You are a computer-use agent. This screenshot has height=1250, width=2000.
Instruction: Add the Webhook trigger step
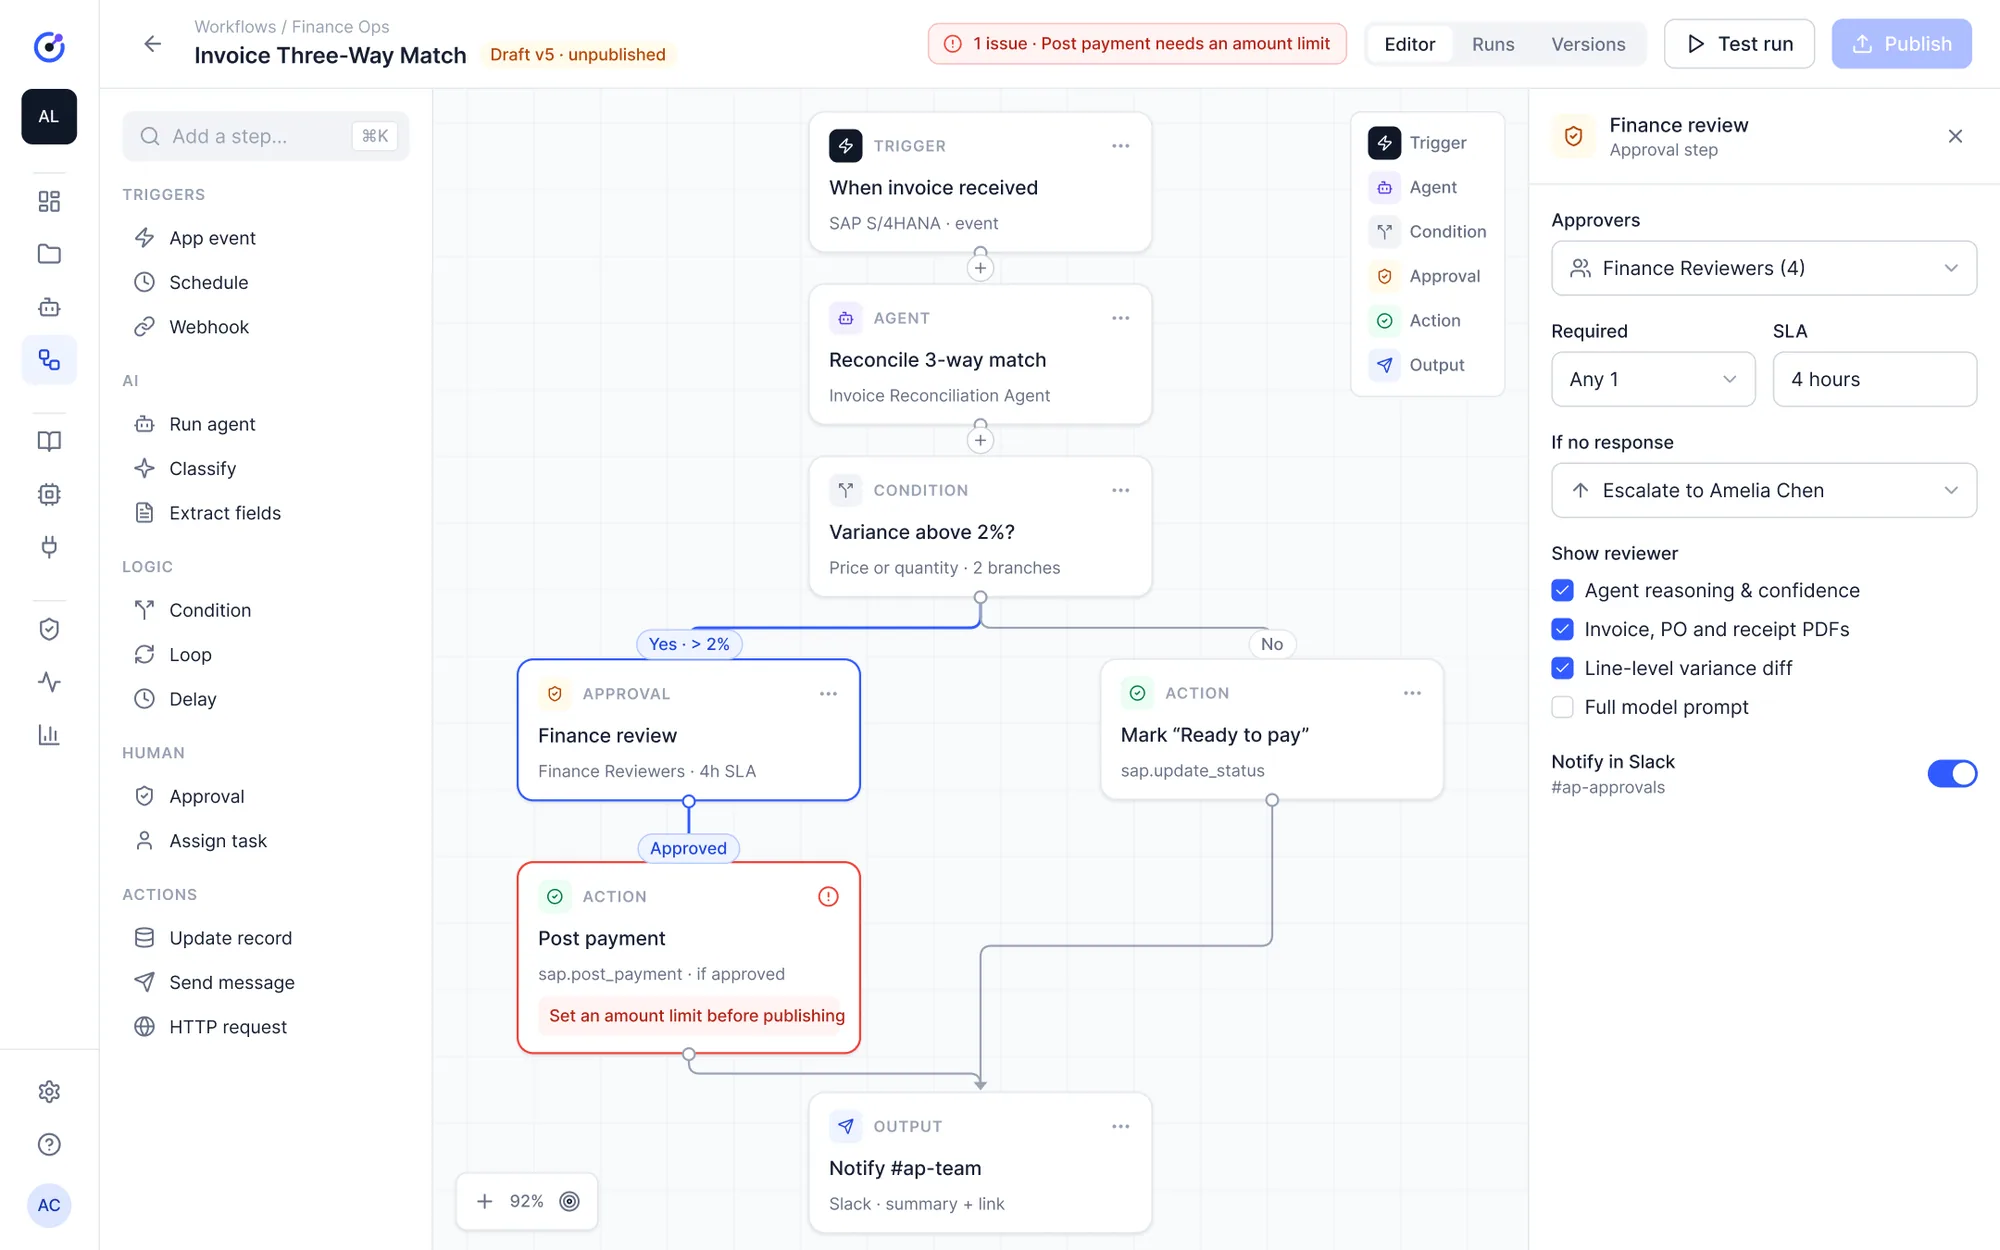click(x=209, y=327)
